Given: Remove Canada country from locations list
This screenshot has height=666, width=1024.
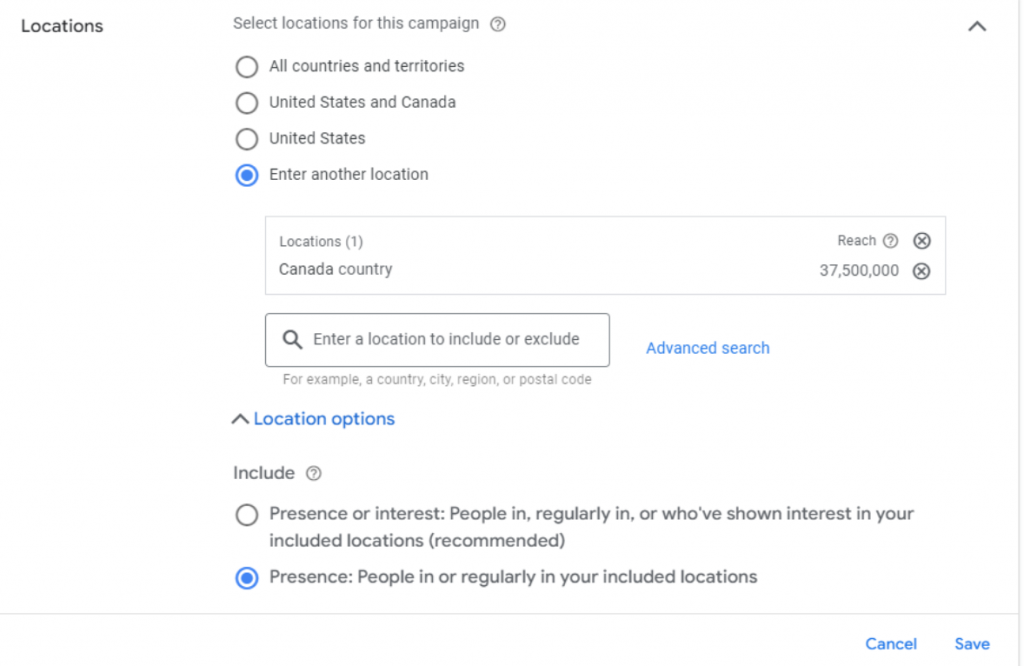Looking at the screenshot, I should tap(922, 271).
